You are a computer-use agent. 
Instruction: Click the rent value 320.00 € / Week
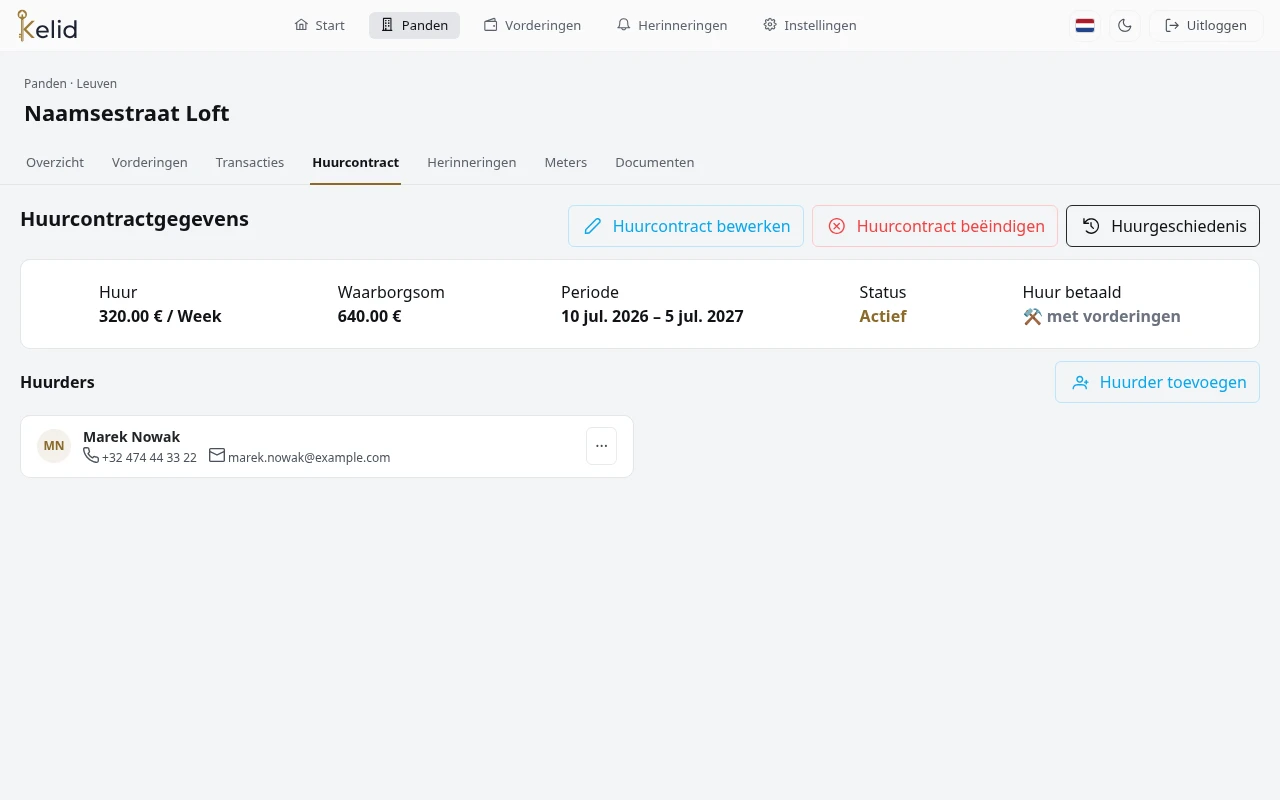[x=160, y=316]
